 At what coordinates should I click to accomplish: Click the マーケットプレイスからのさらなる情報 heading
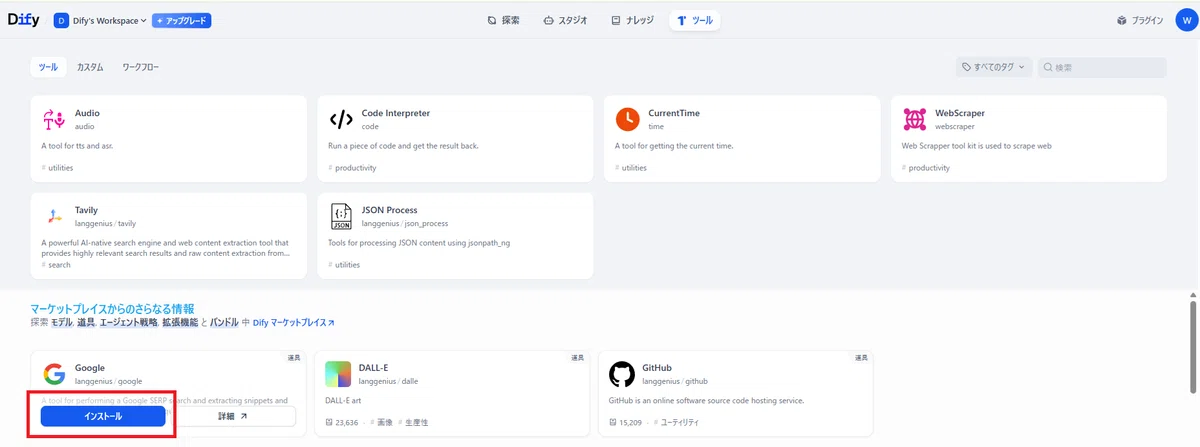tap(112, 309)
